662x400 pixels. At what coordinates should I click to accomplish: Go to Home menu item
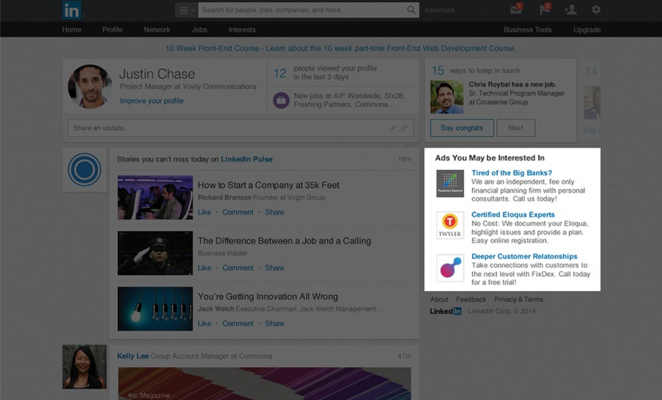(x=72, y=30)
